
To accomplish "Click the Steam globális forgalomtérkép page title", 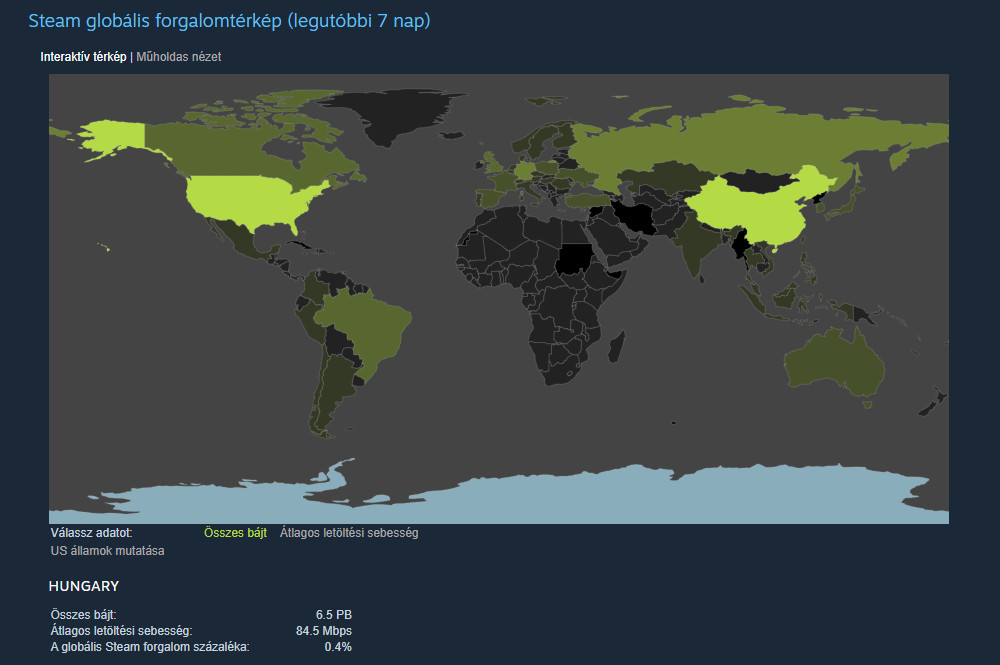I will 229,21.
